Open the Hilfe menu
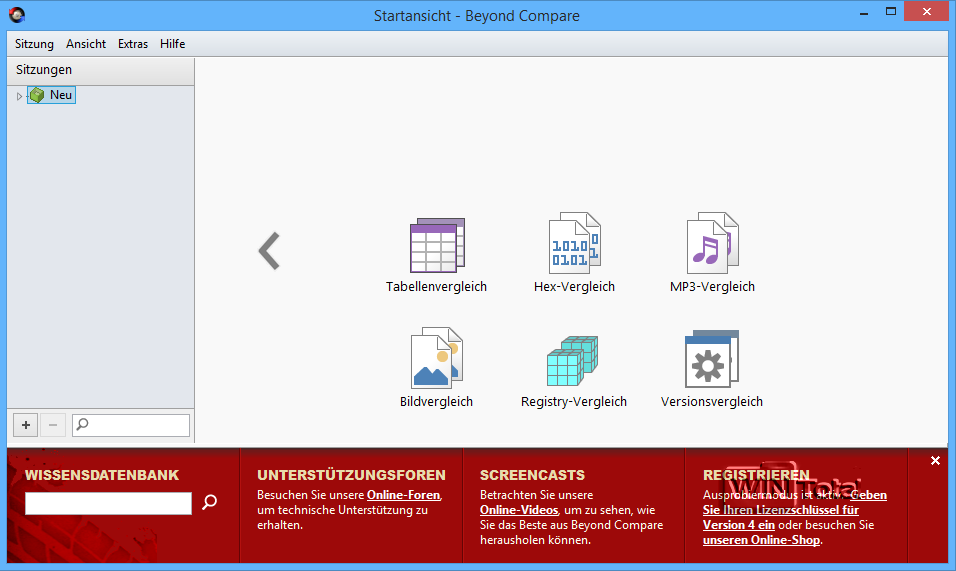The image size is (956, 571). click(173, 44)
